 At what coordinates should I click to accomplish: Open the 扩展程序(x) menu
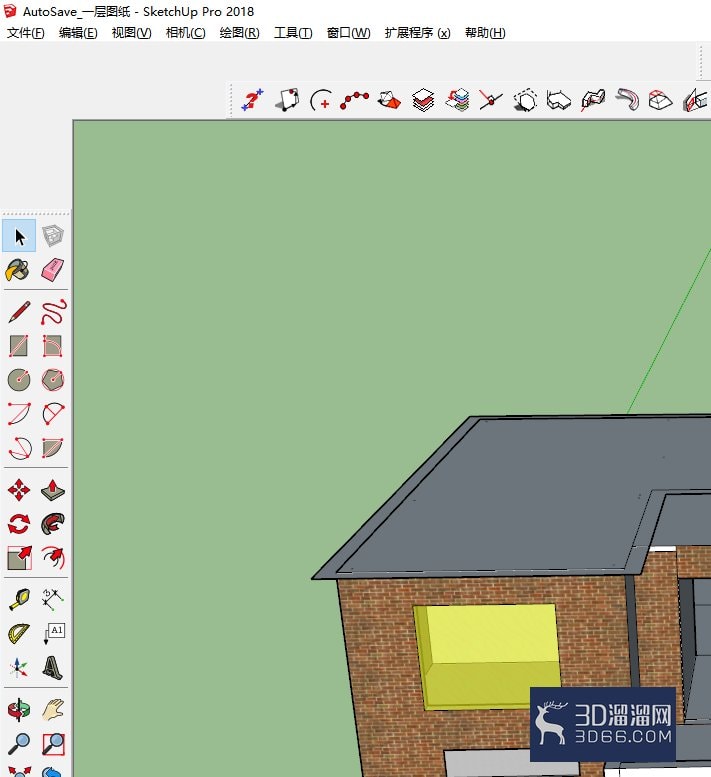pos(417,33)
